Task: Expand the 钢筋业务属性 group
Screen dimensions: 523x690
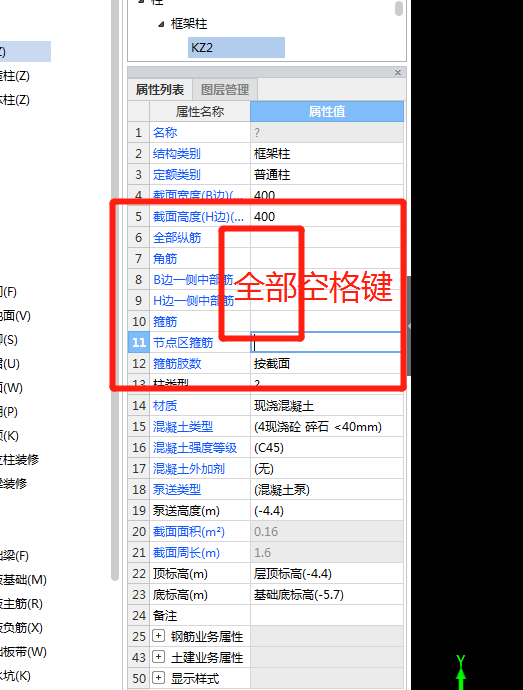Action: (x=158, y=636)
